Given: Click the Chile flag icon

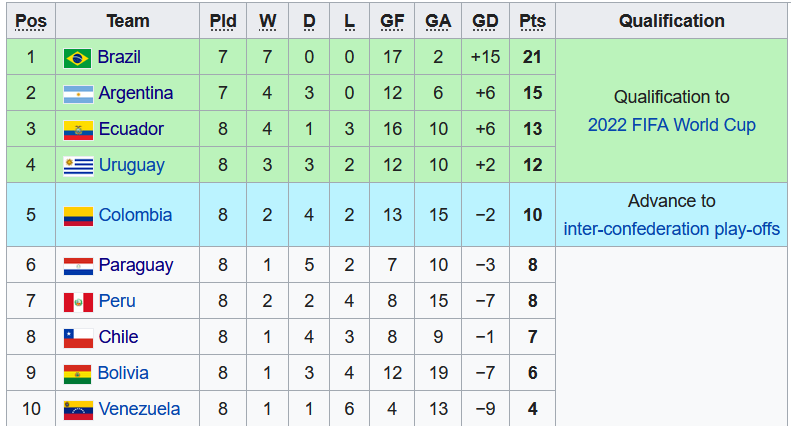Looking at the screenshot, I should click(78, 338).
